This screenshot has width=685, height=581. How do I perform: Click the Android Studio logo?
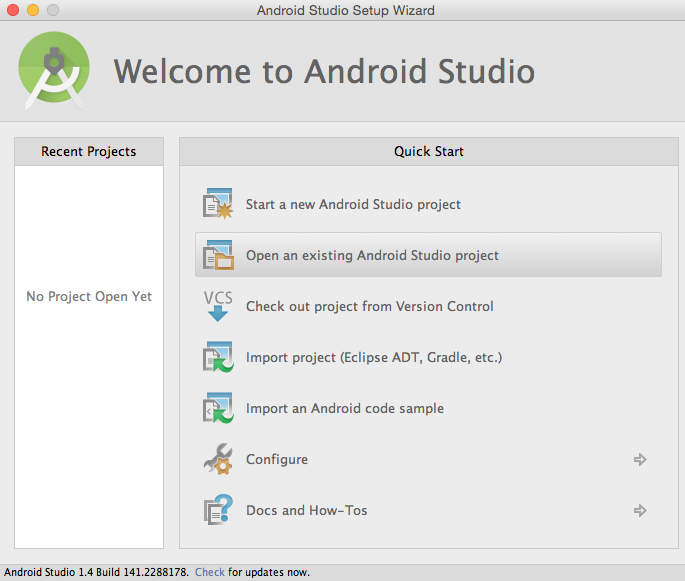point(54,70)
